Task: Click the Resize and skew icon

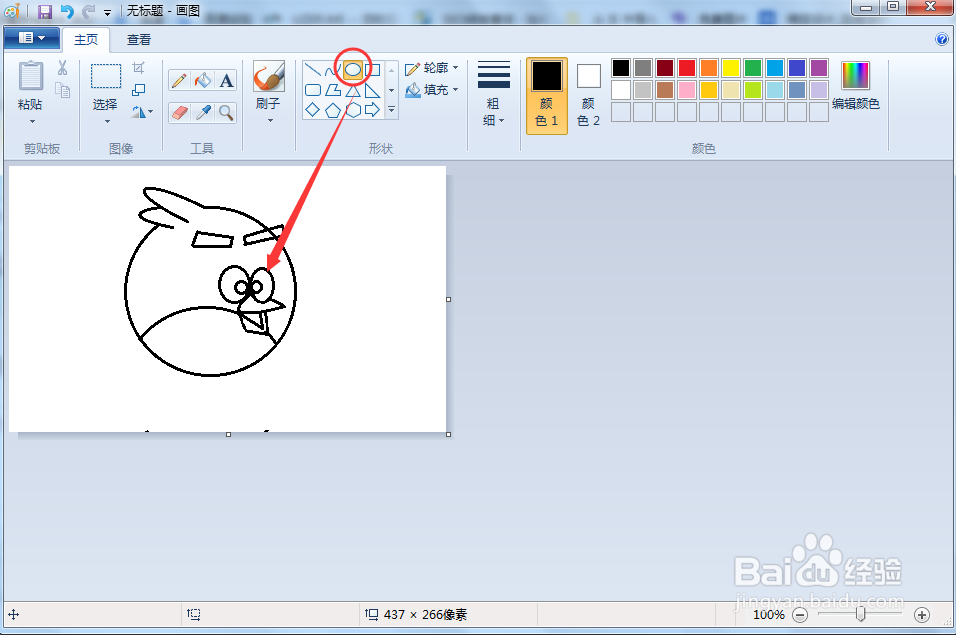Action: [138, 90]
